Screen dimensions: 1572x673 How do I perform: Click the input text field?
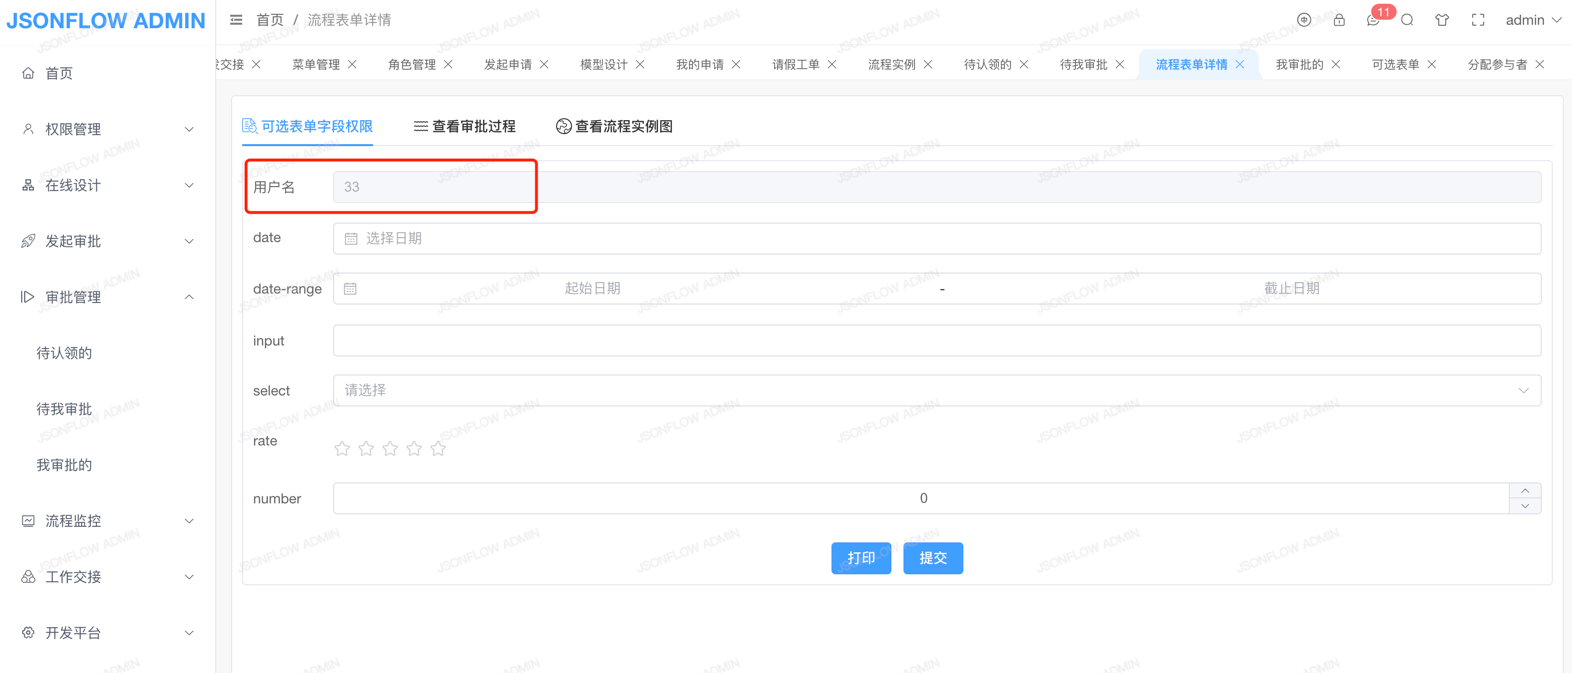(x=936, y=341)
